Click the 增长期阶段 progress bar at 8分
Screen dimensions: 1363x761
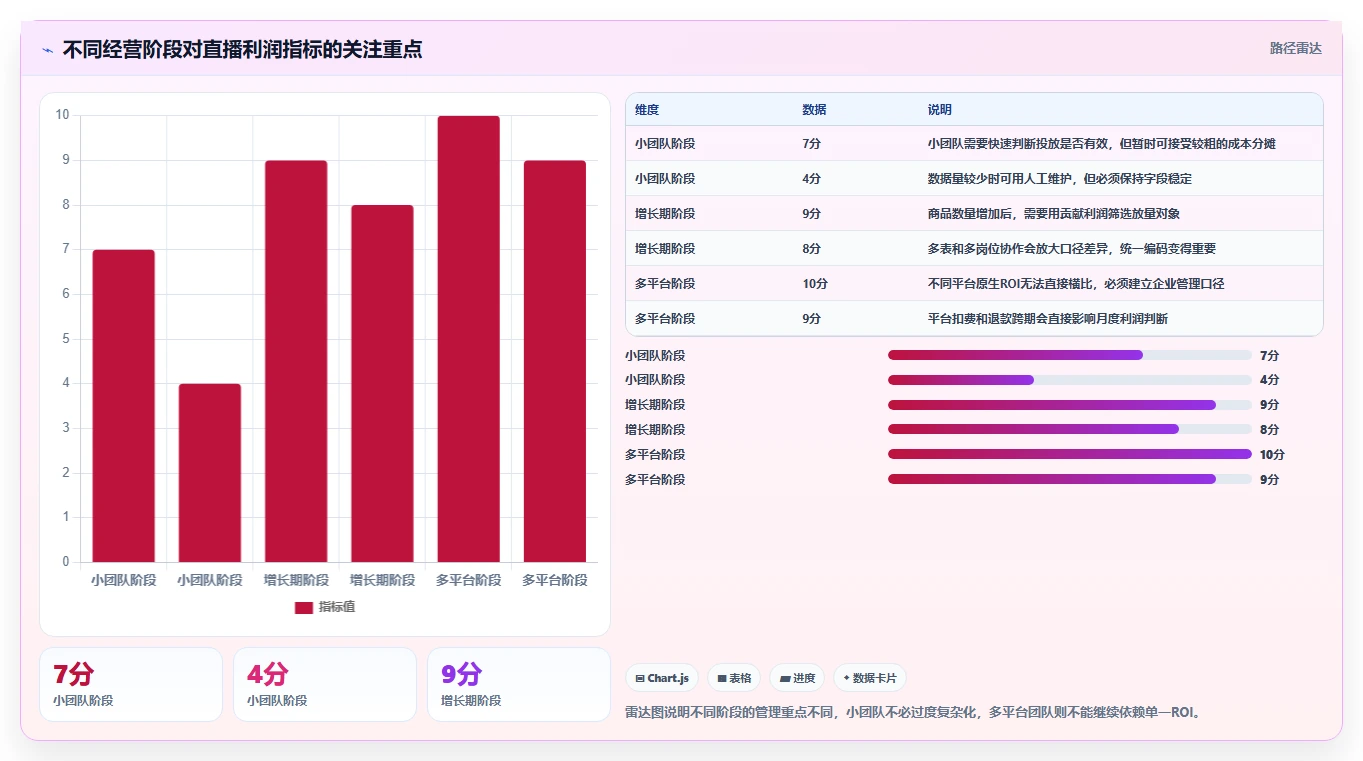point(1070,430)
